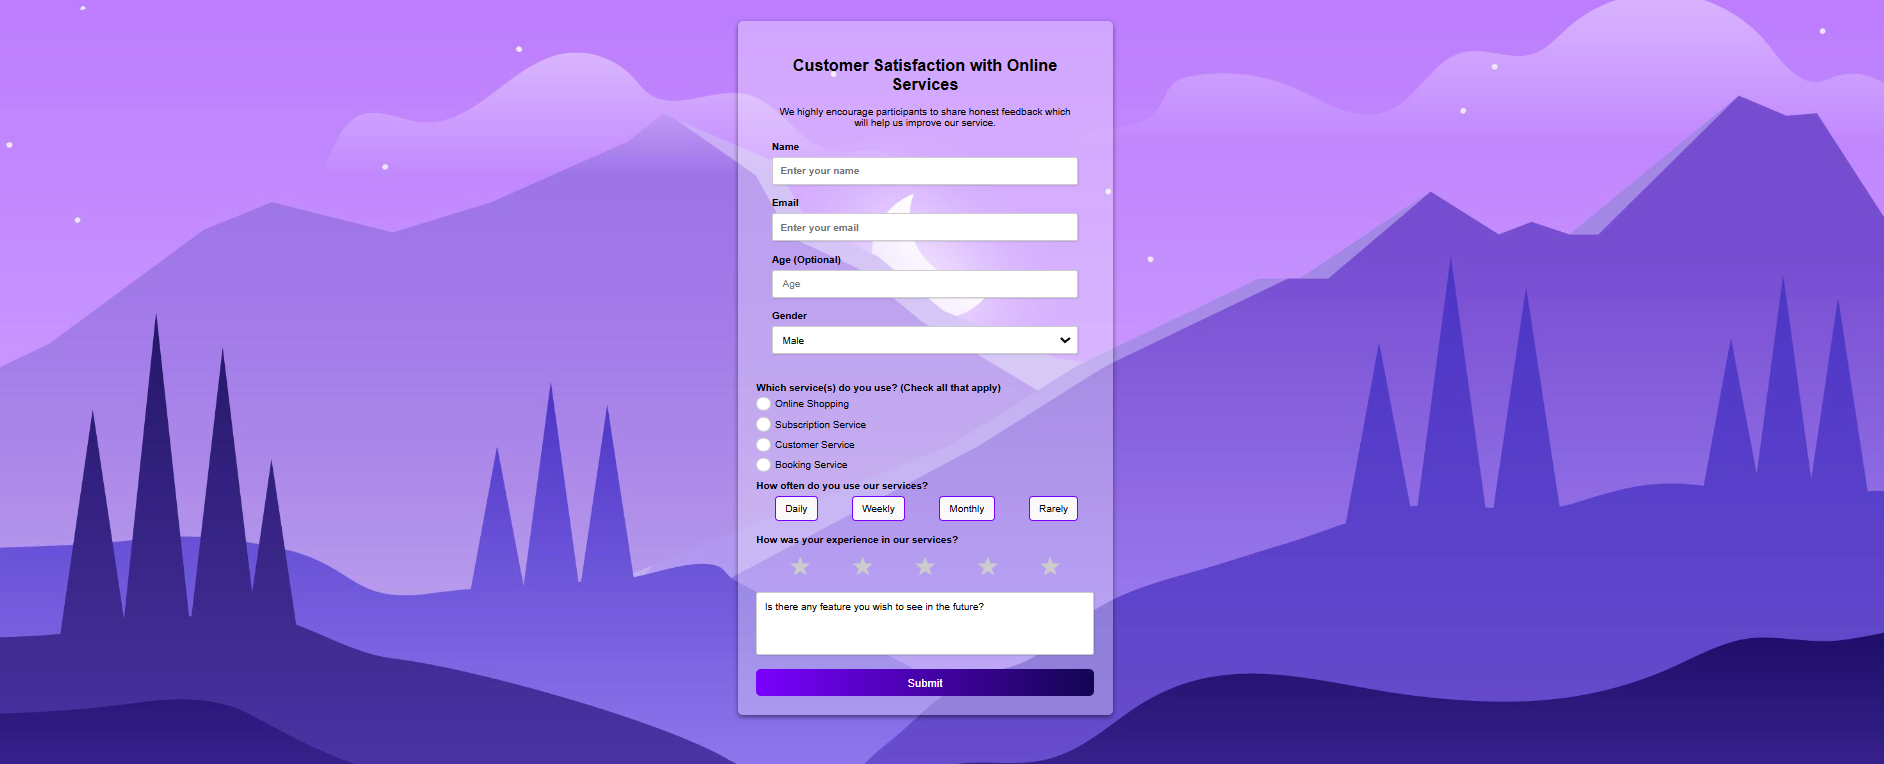
Task: Rate two stars for service experience
Action: point(862,566)
